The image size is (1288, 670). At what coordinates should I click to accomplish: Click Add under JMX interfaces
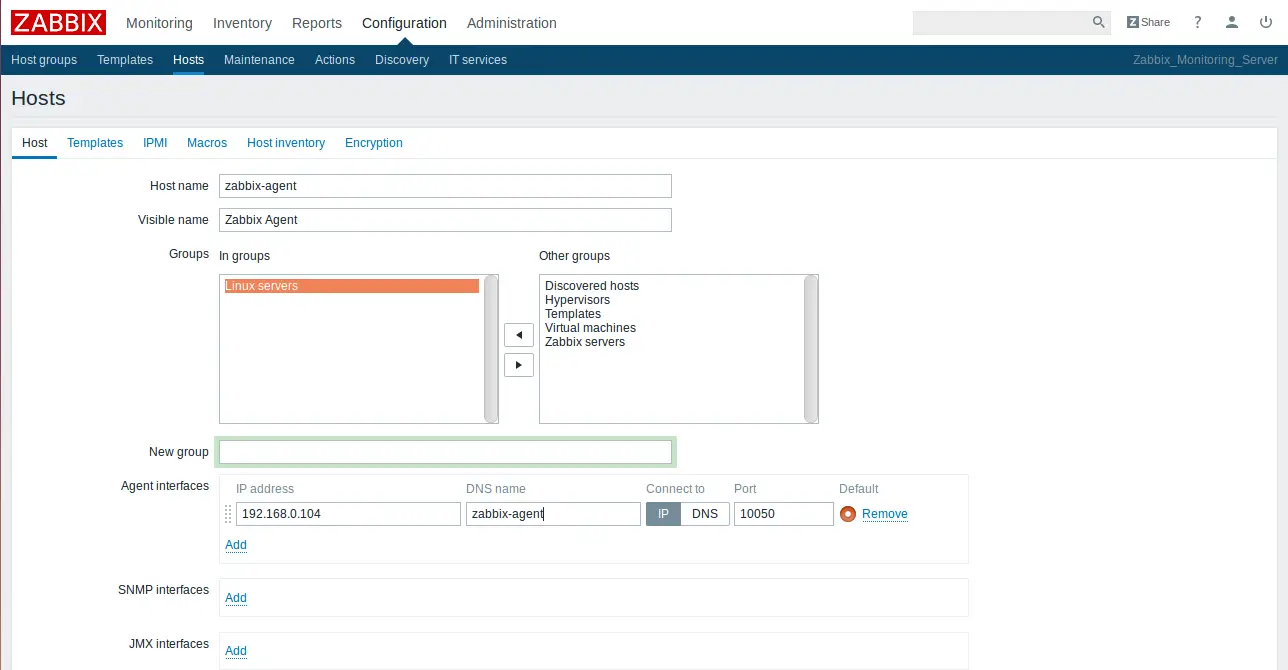point(236,651)
